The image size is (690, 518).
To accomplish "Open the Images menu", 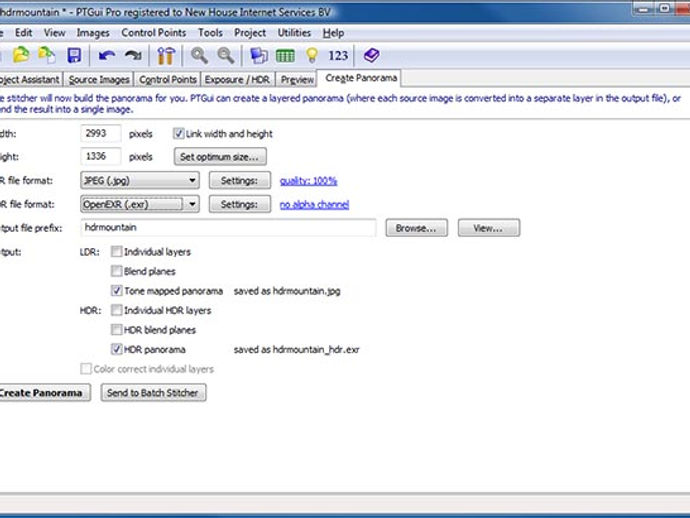I will pos(93,33).
